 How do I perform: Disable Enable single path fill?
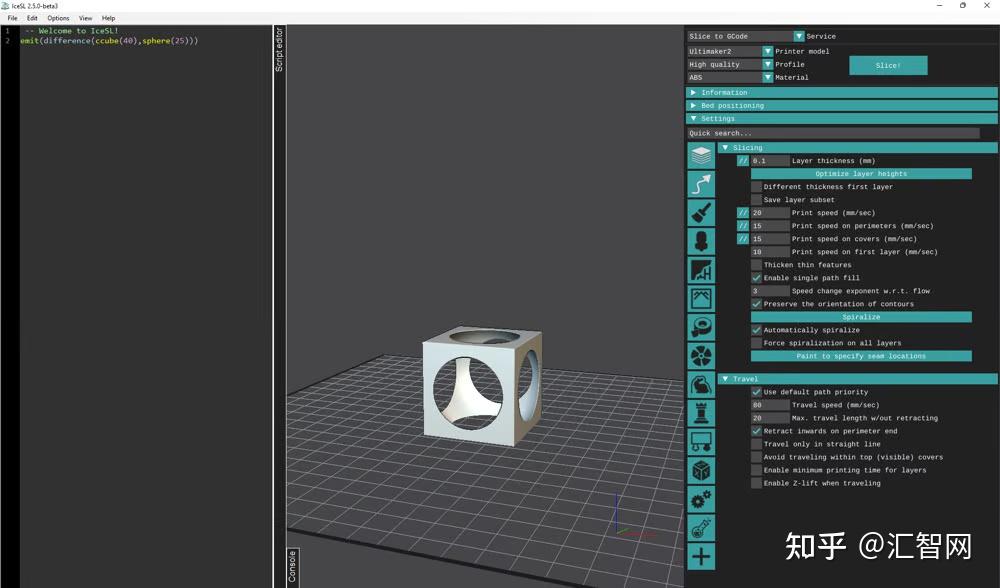click(757, 277)
